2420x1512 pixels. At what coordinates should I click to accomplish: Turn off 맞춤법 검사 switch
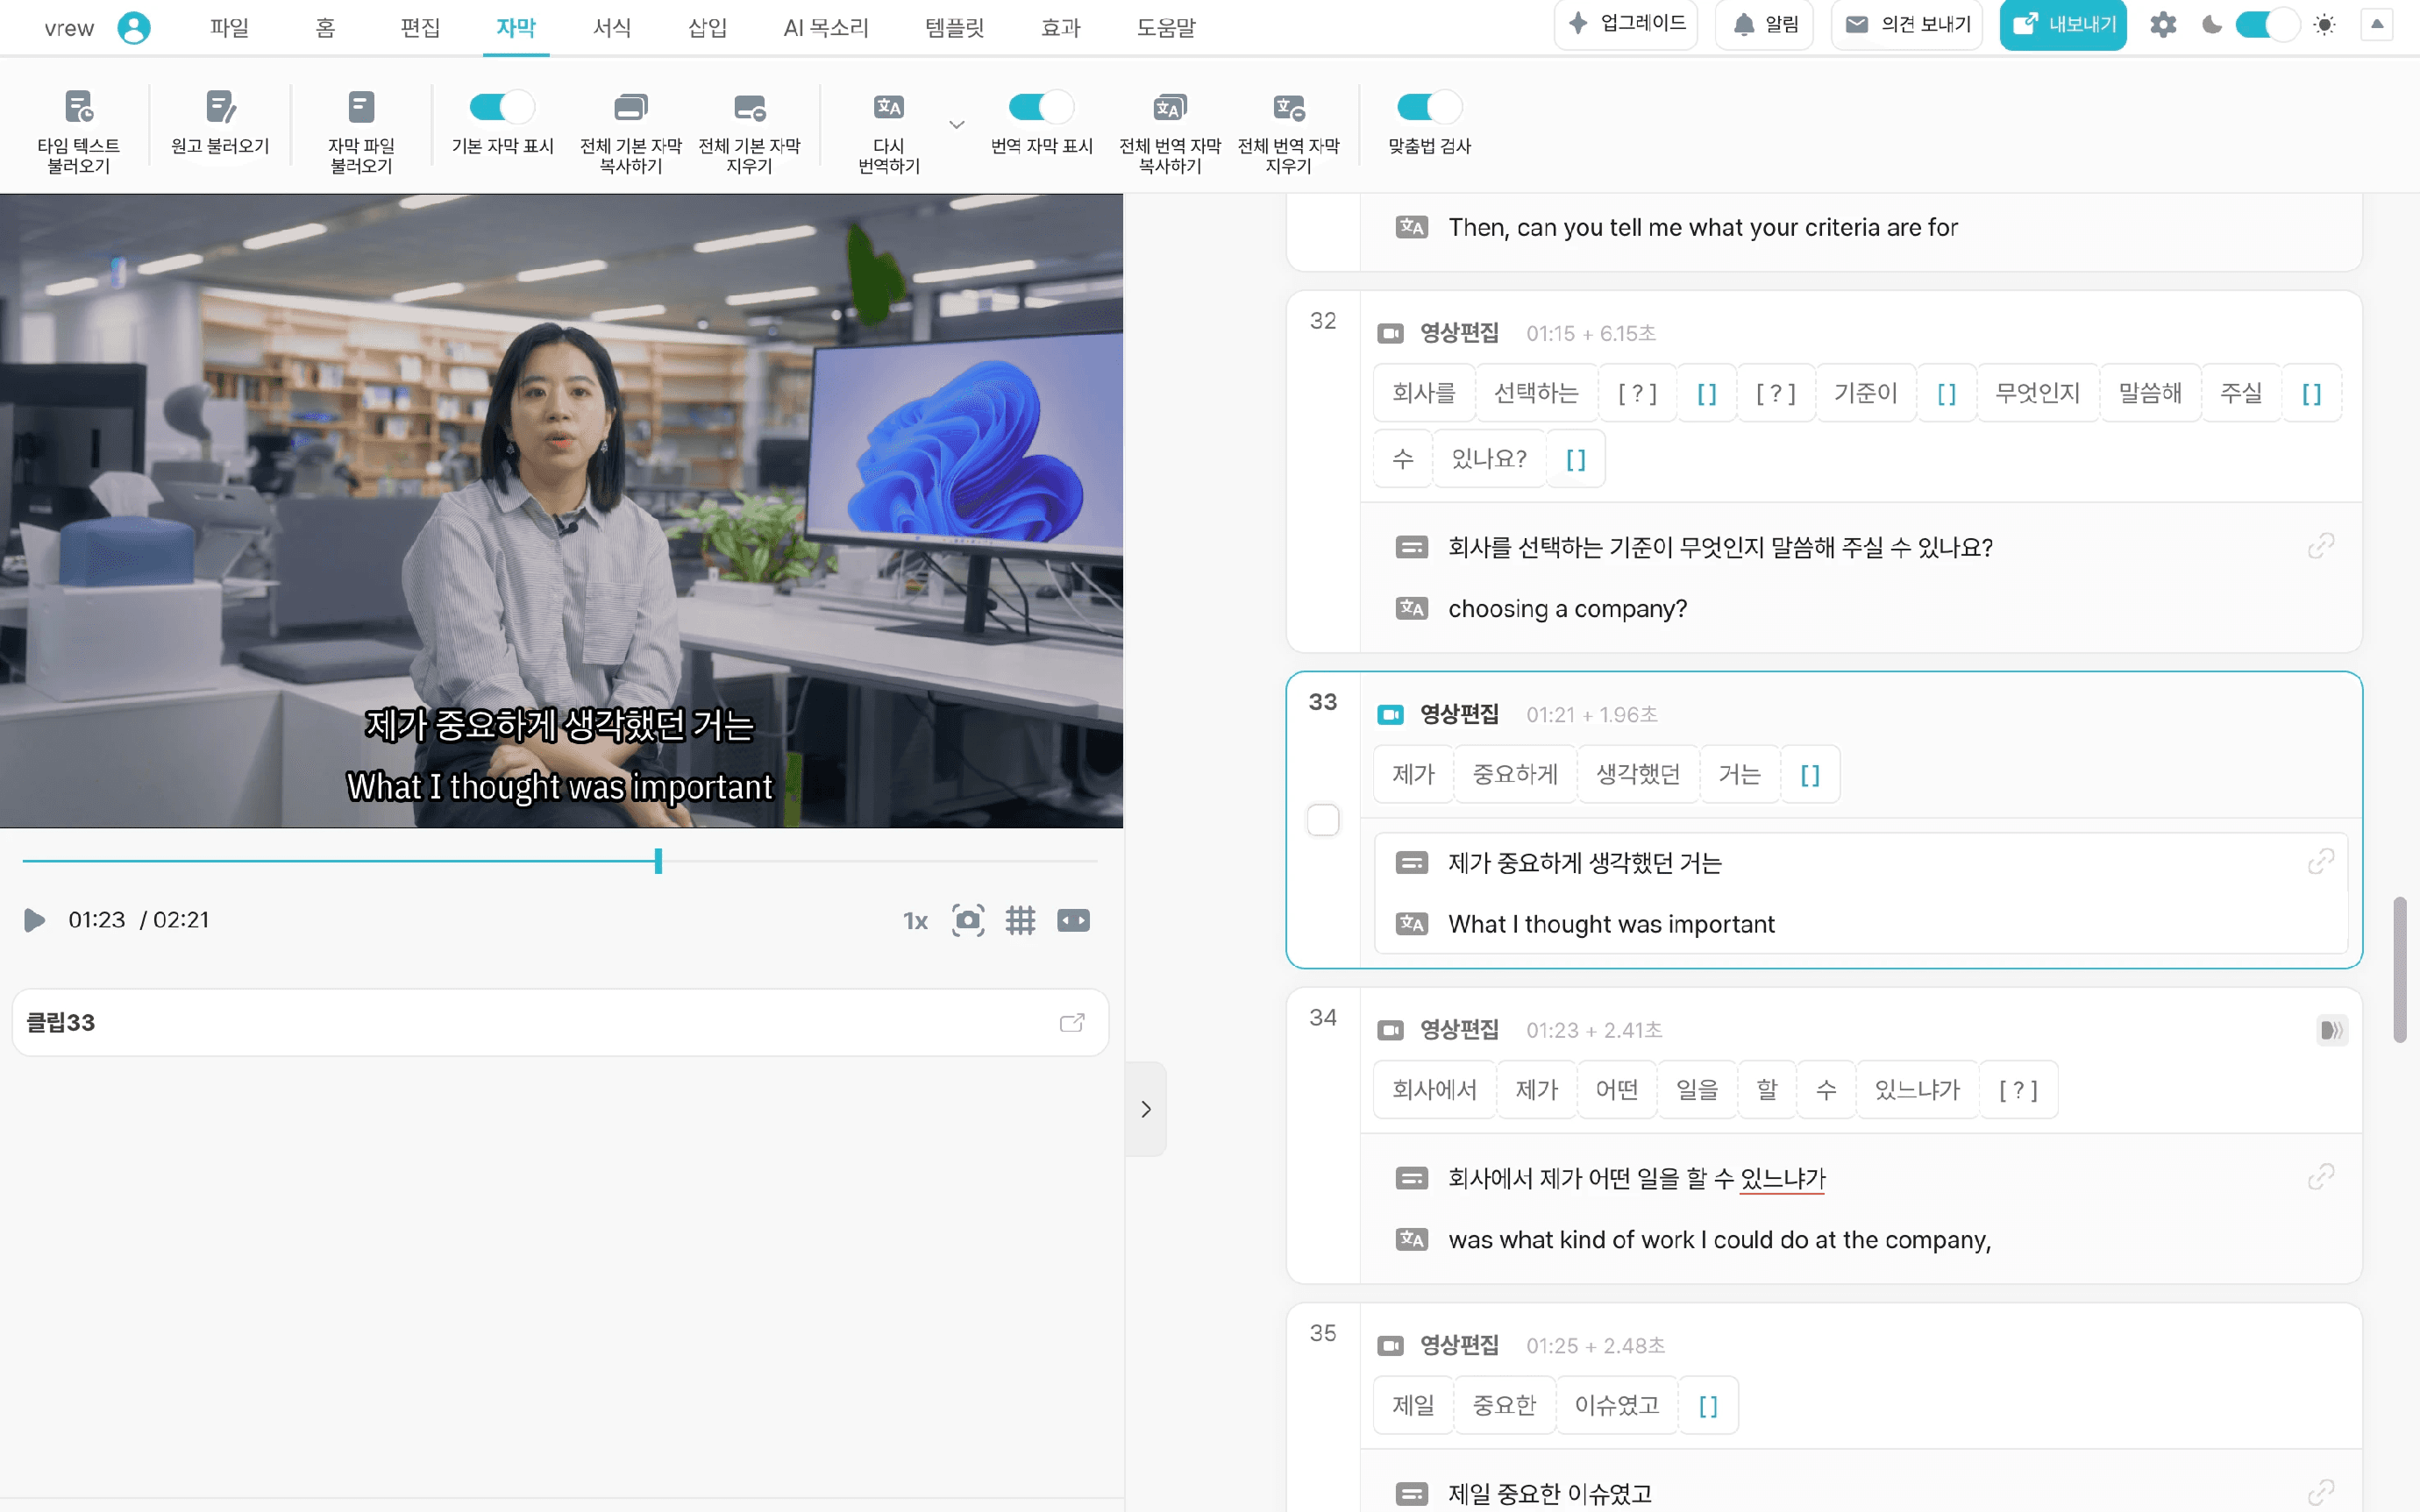[1429, 107]
